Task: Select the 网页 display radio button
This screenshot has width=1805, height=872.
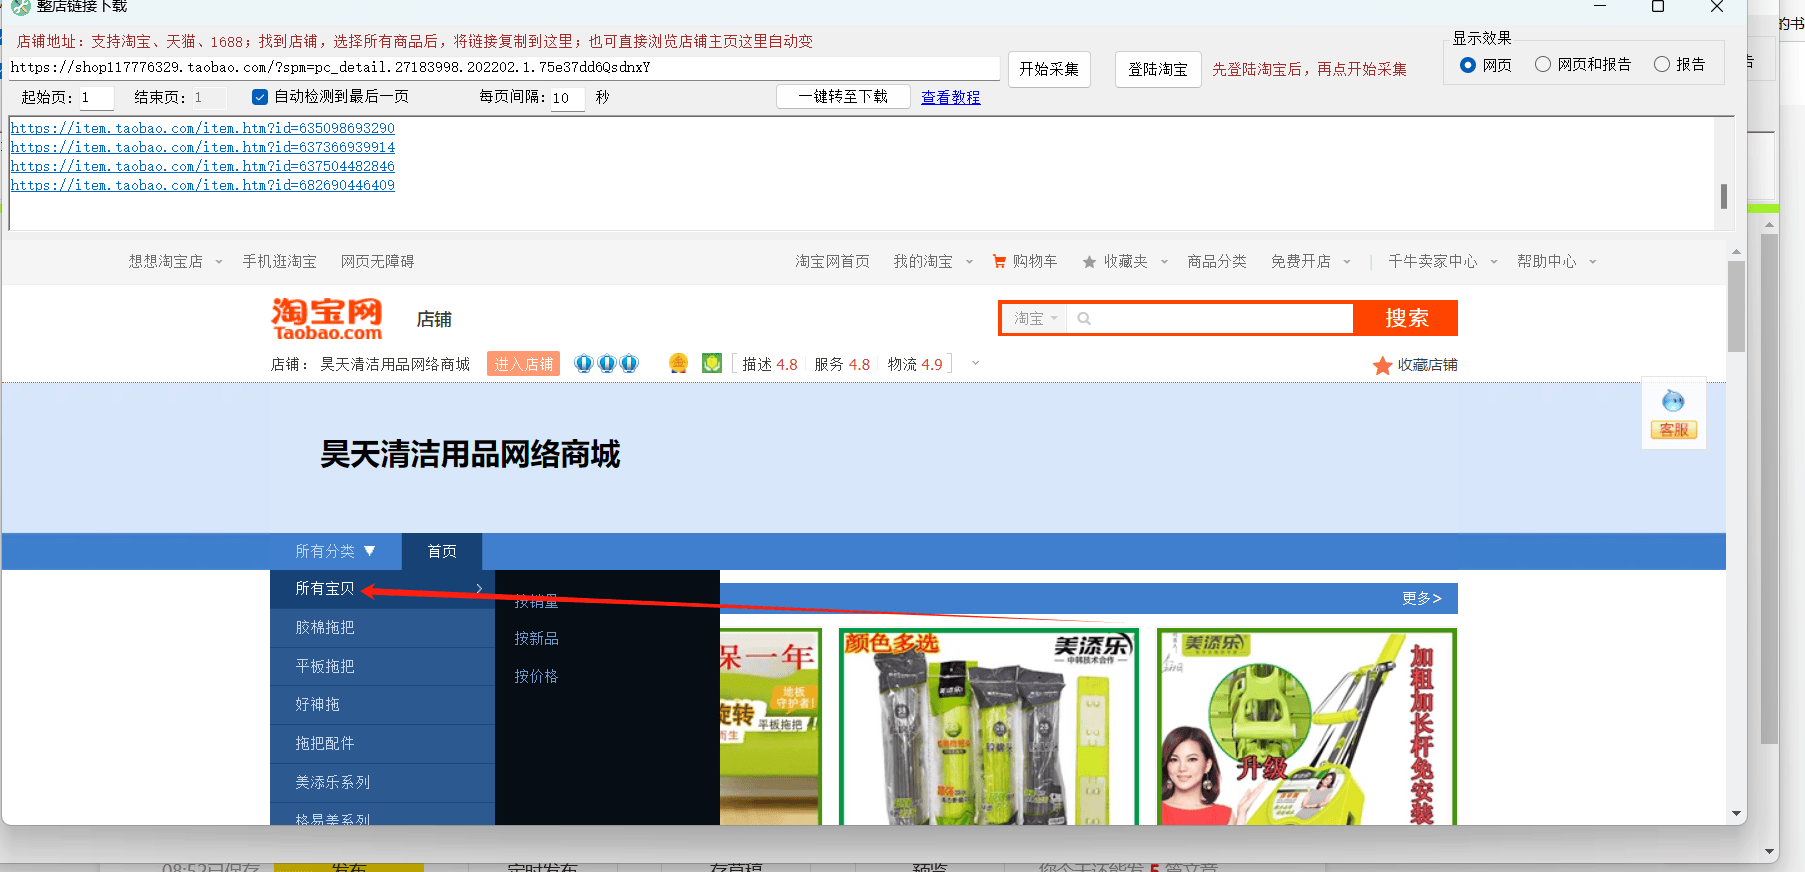Action: tap(1468, 65)
